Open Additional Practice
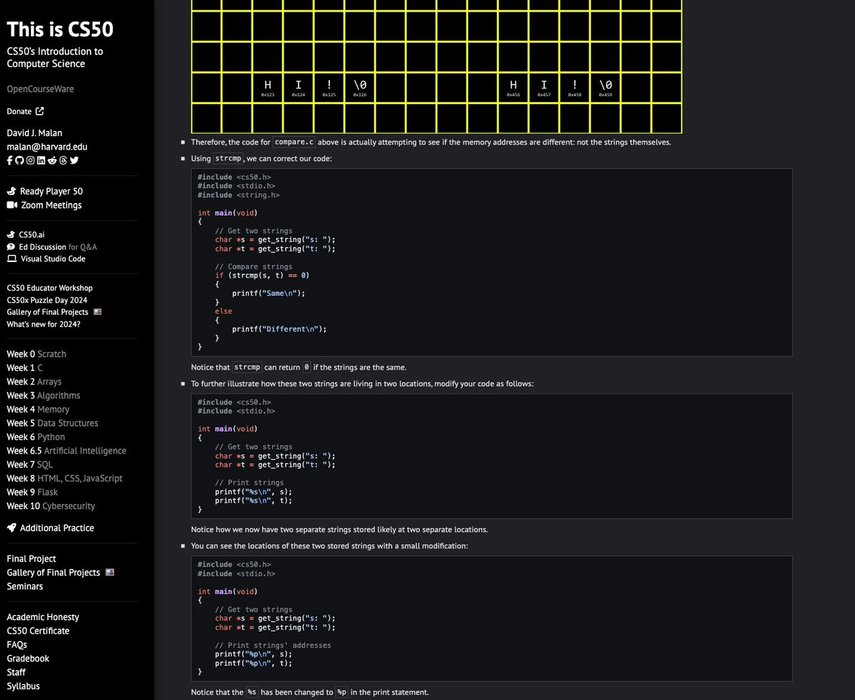Viewport: 855px width, 700px height. point(56,528)
